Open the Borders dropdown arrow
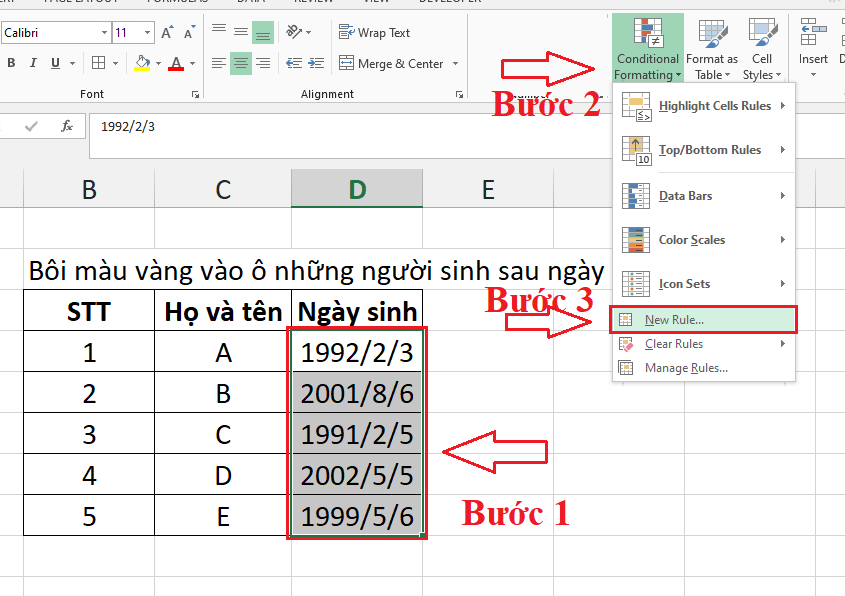 click(x=115, y=63)
